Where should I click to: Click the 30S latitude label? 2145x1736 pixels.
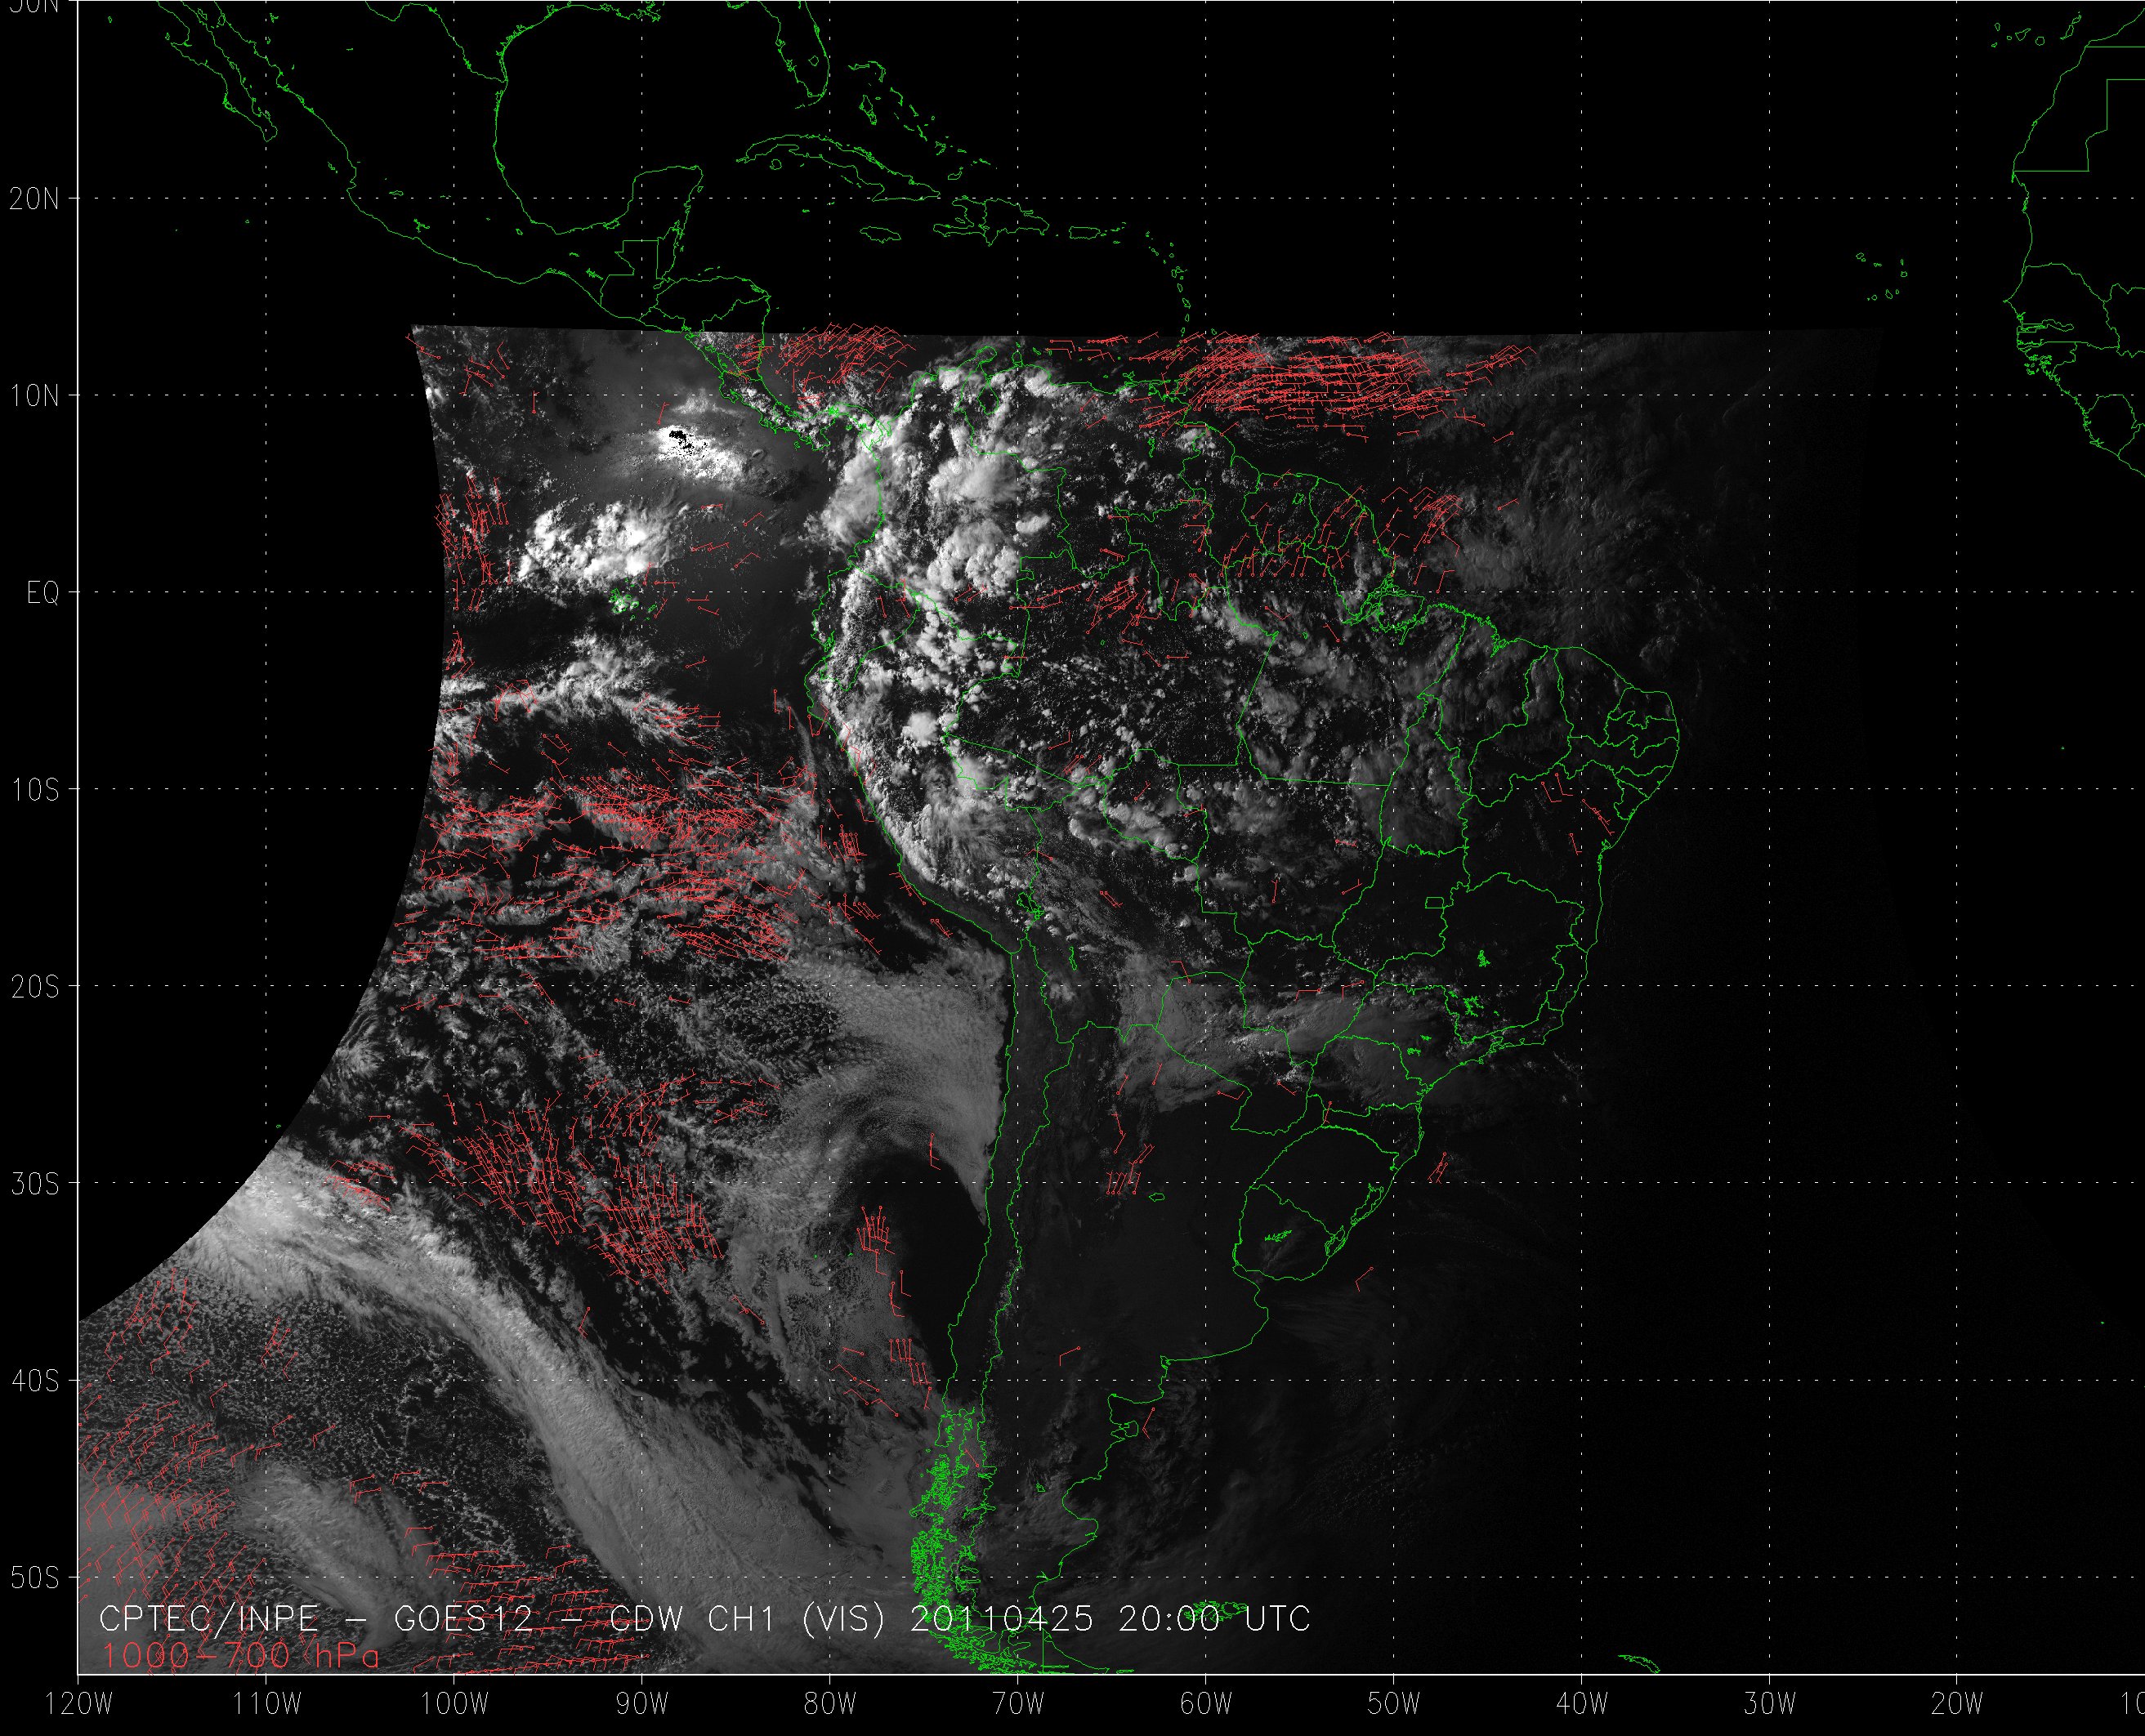pos(35,1184)
